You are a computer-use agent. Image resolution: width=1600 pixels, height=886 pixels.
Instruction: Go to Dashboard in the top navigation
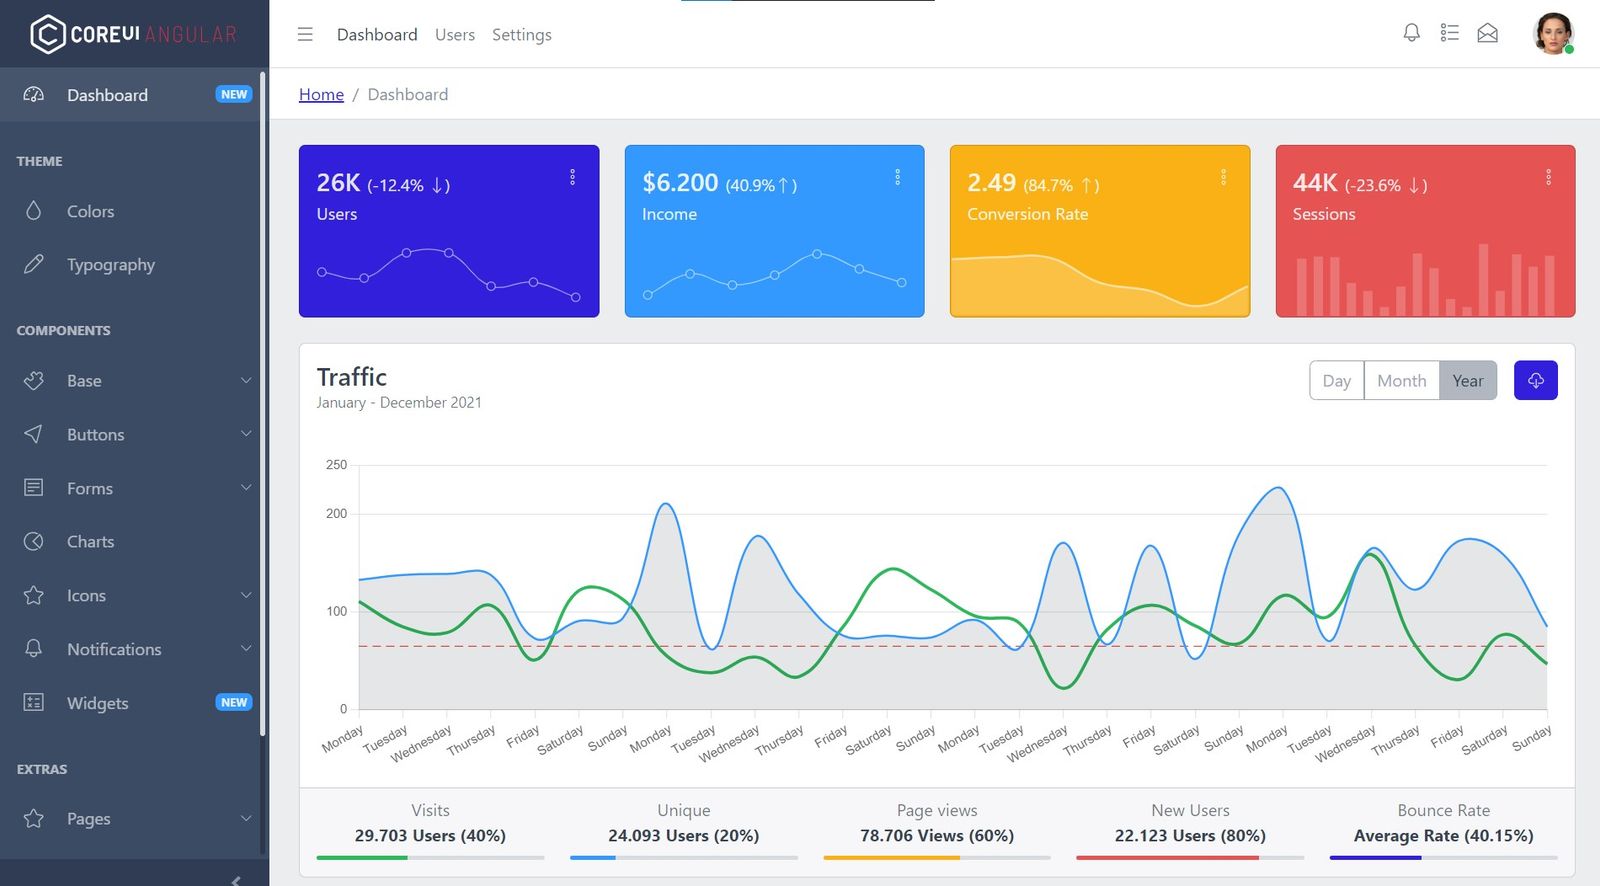[x=377, y=34]
